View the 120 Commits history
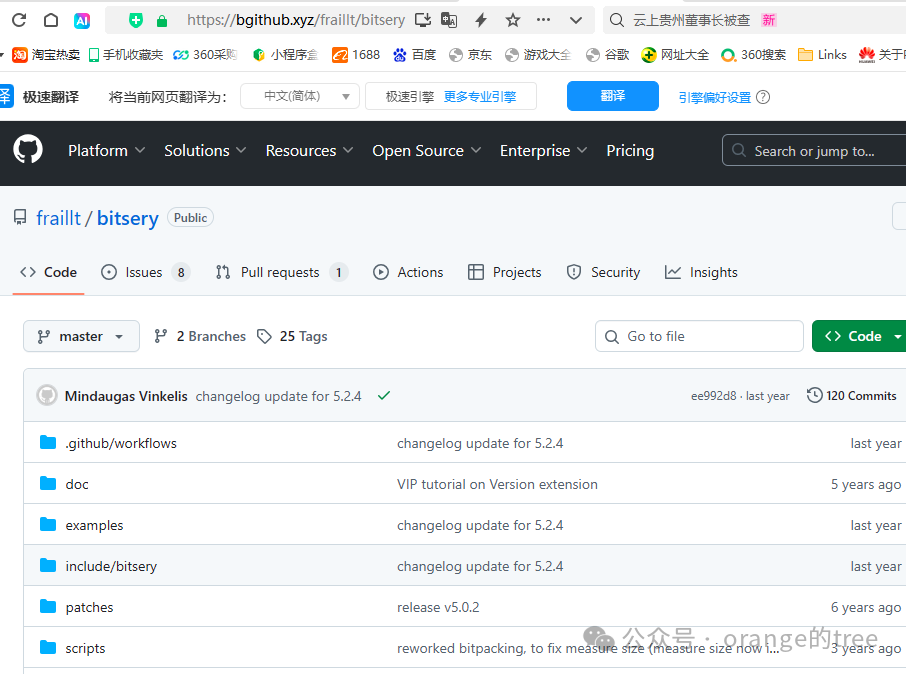This screenshot has height=674, width=906. pyautogui.click(x=852, y=395)
